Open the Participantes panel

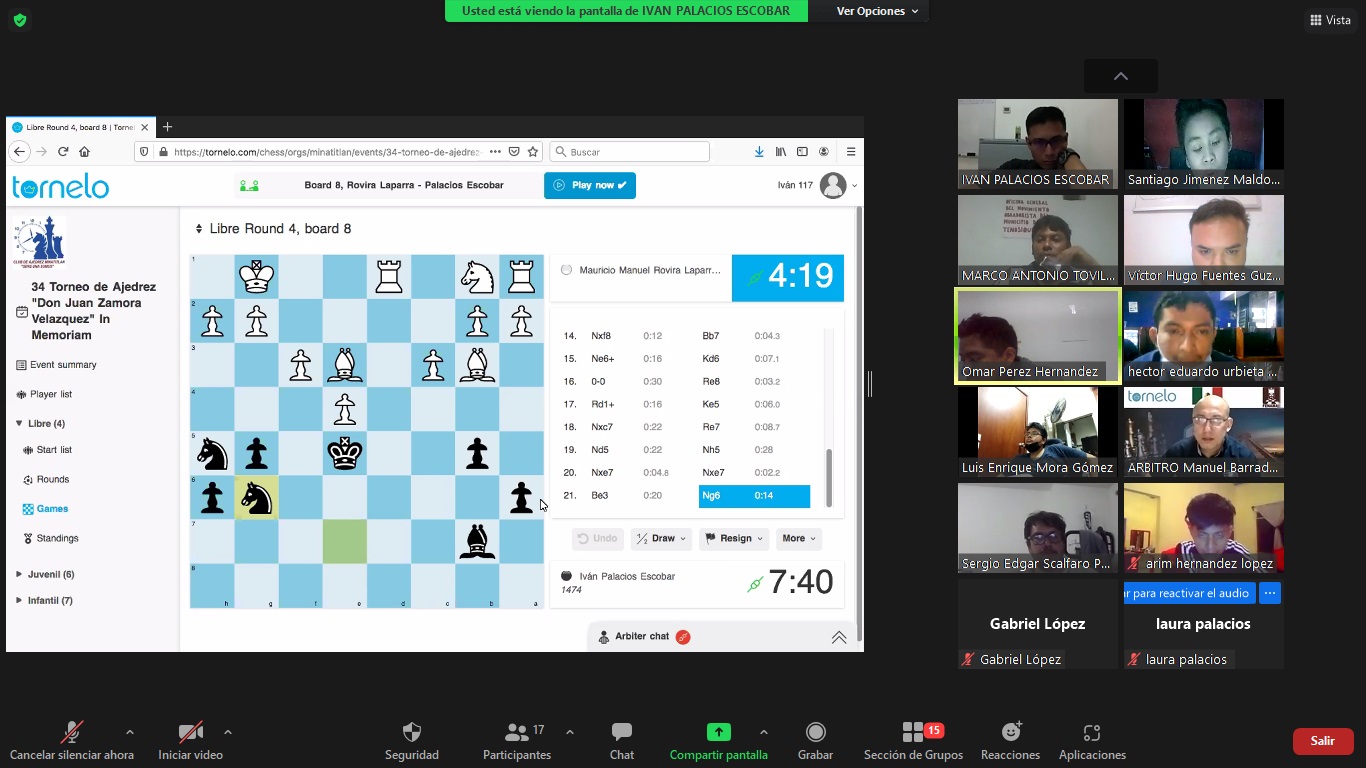click(516, 733)
